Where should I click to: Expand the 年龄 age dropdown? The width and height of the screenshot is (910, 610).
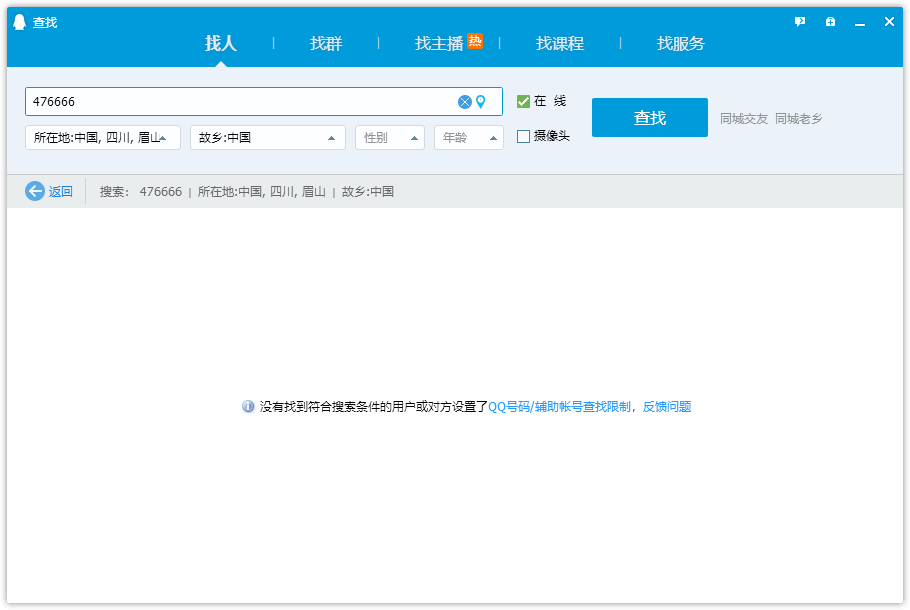click(x=468, y=137)
